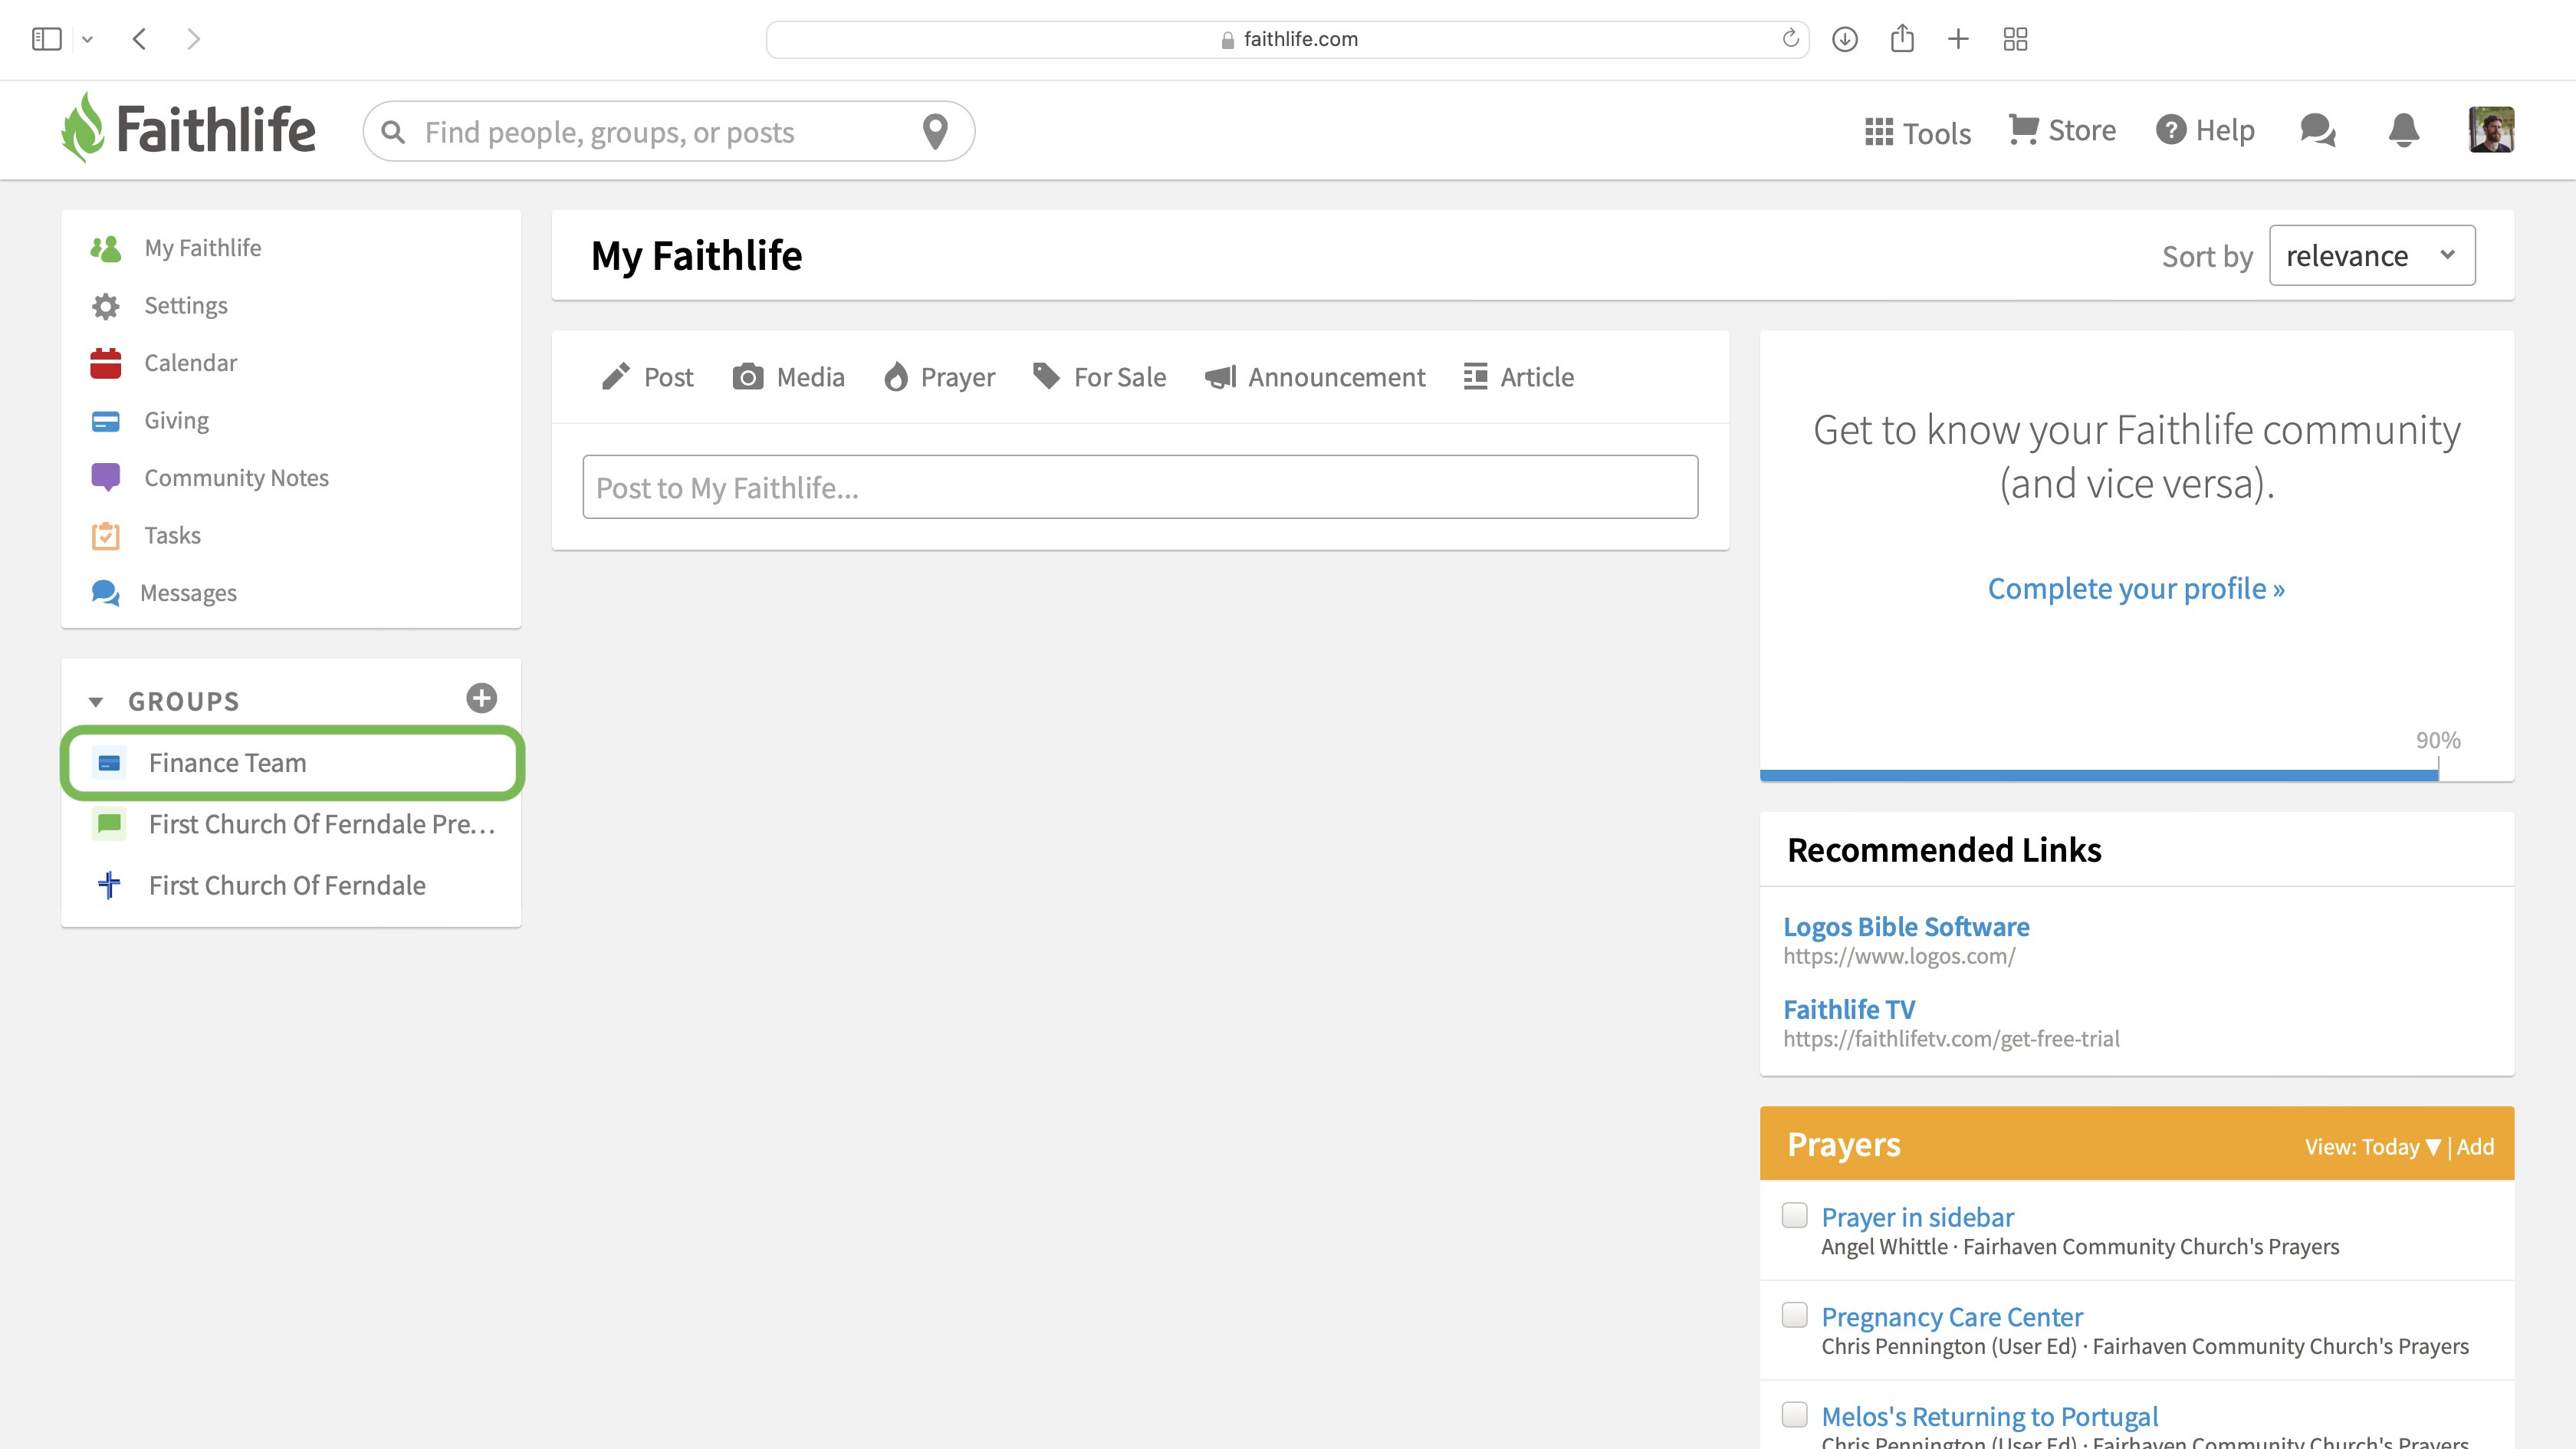Click Add in Prayers header

tap(2475, 1147)
